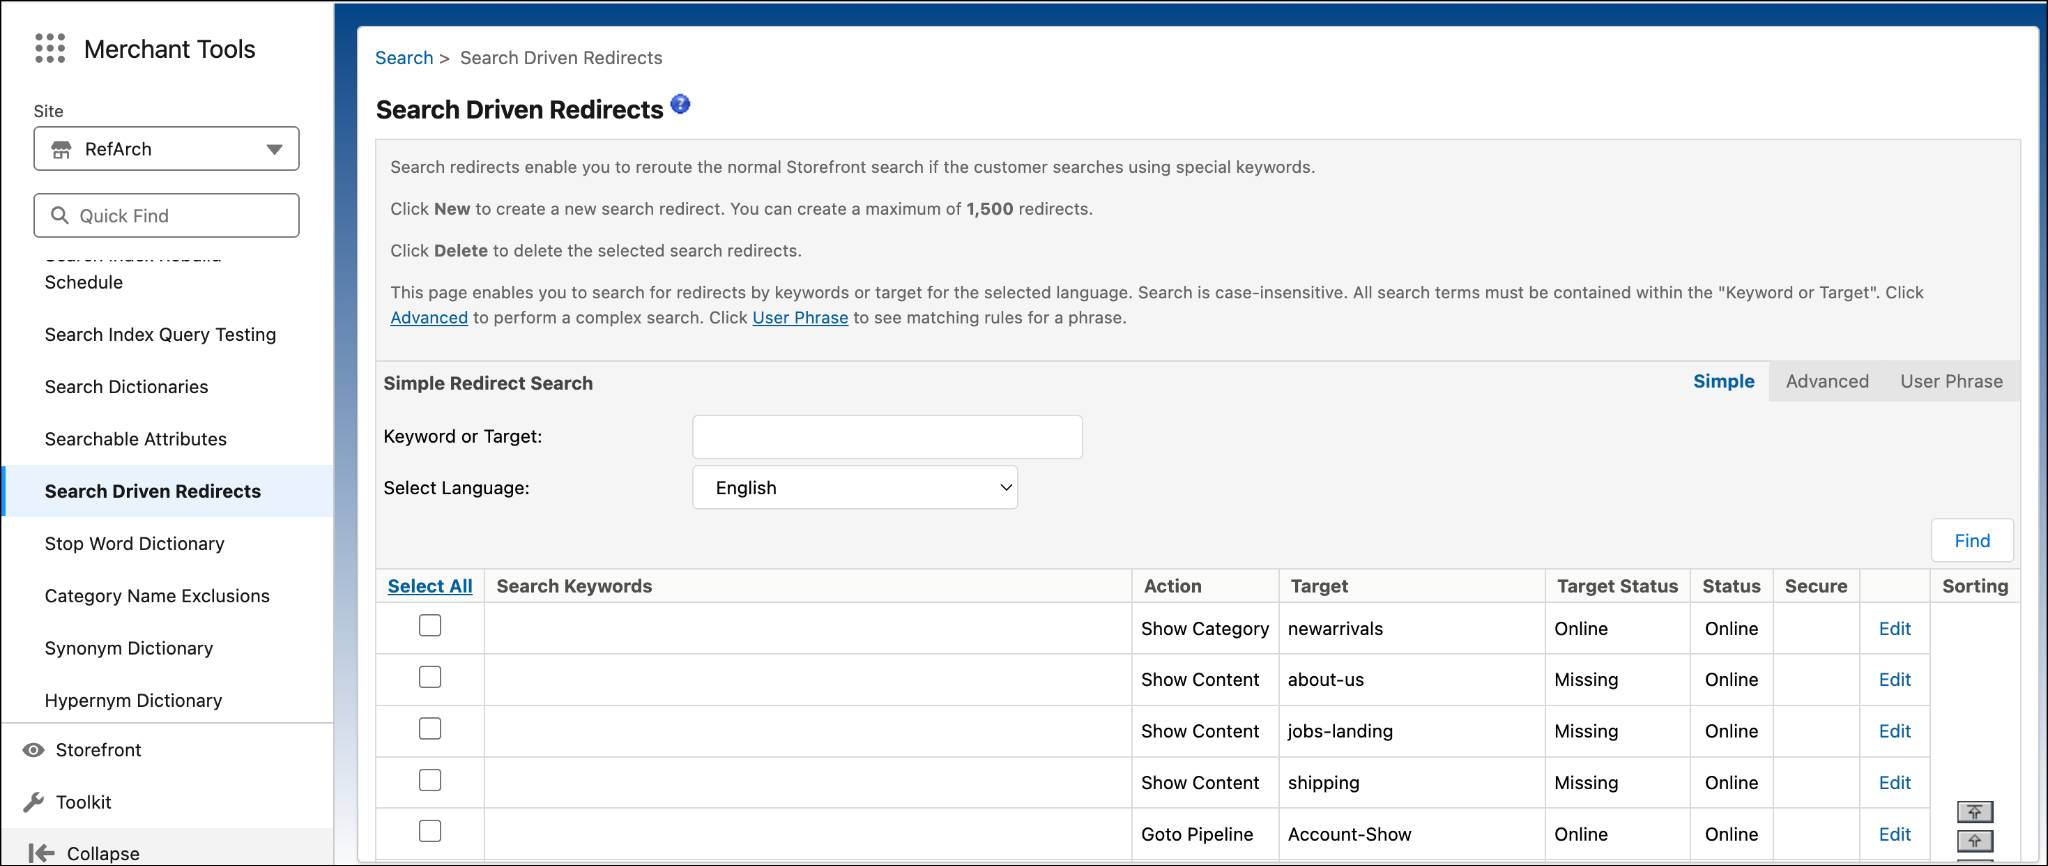Click the help question mark icon

click(x=680, y=104)
